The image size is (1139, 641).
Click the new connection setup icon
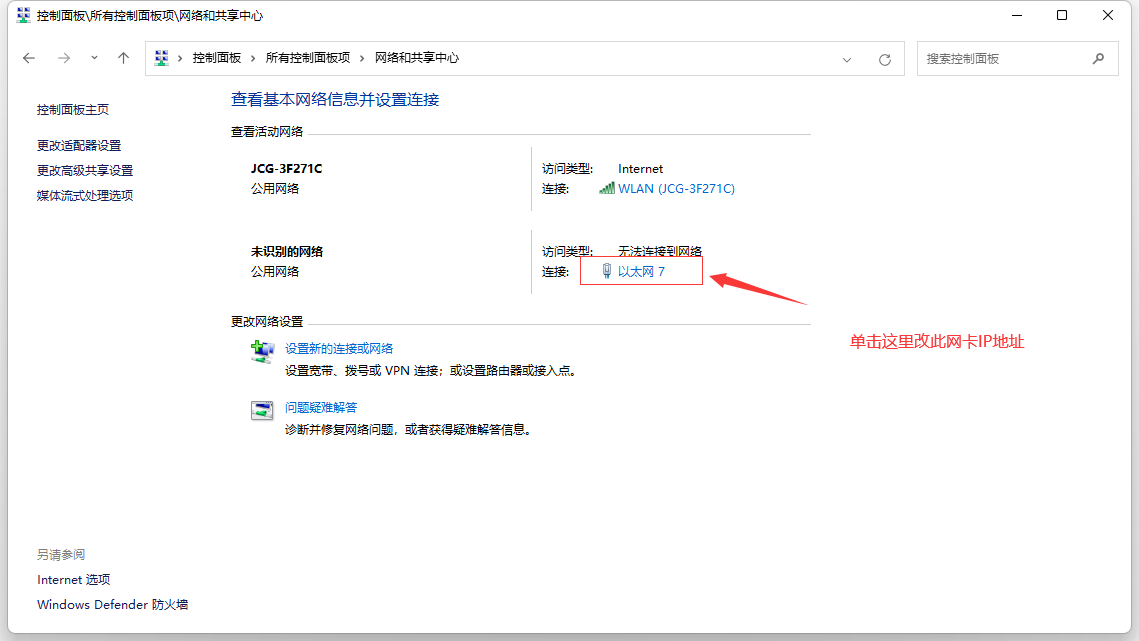pos(262,350)
